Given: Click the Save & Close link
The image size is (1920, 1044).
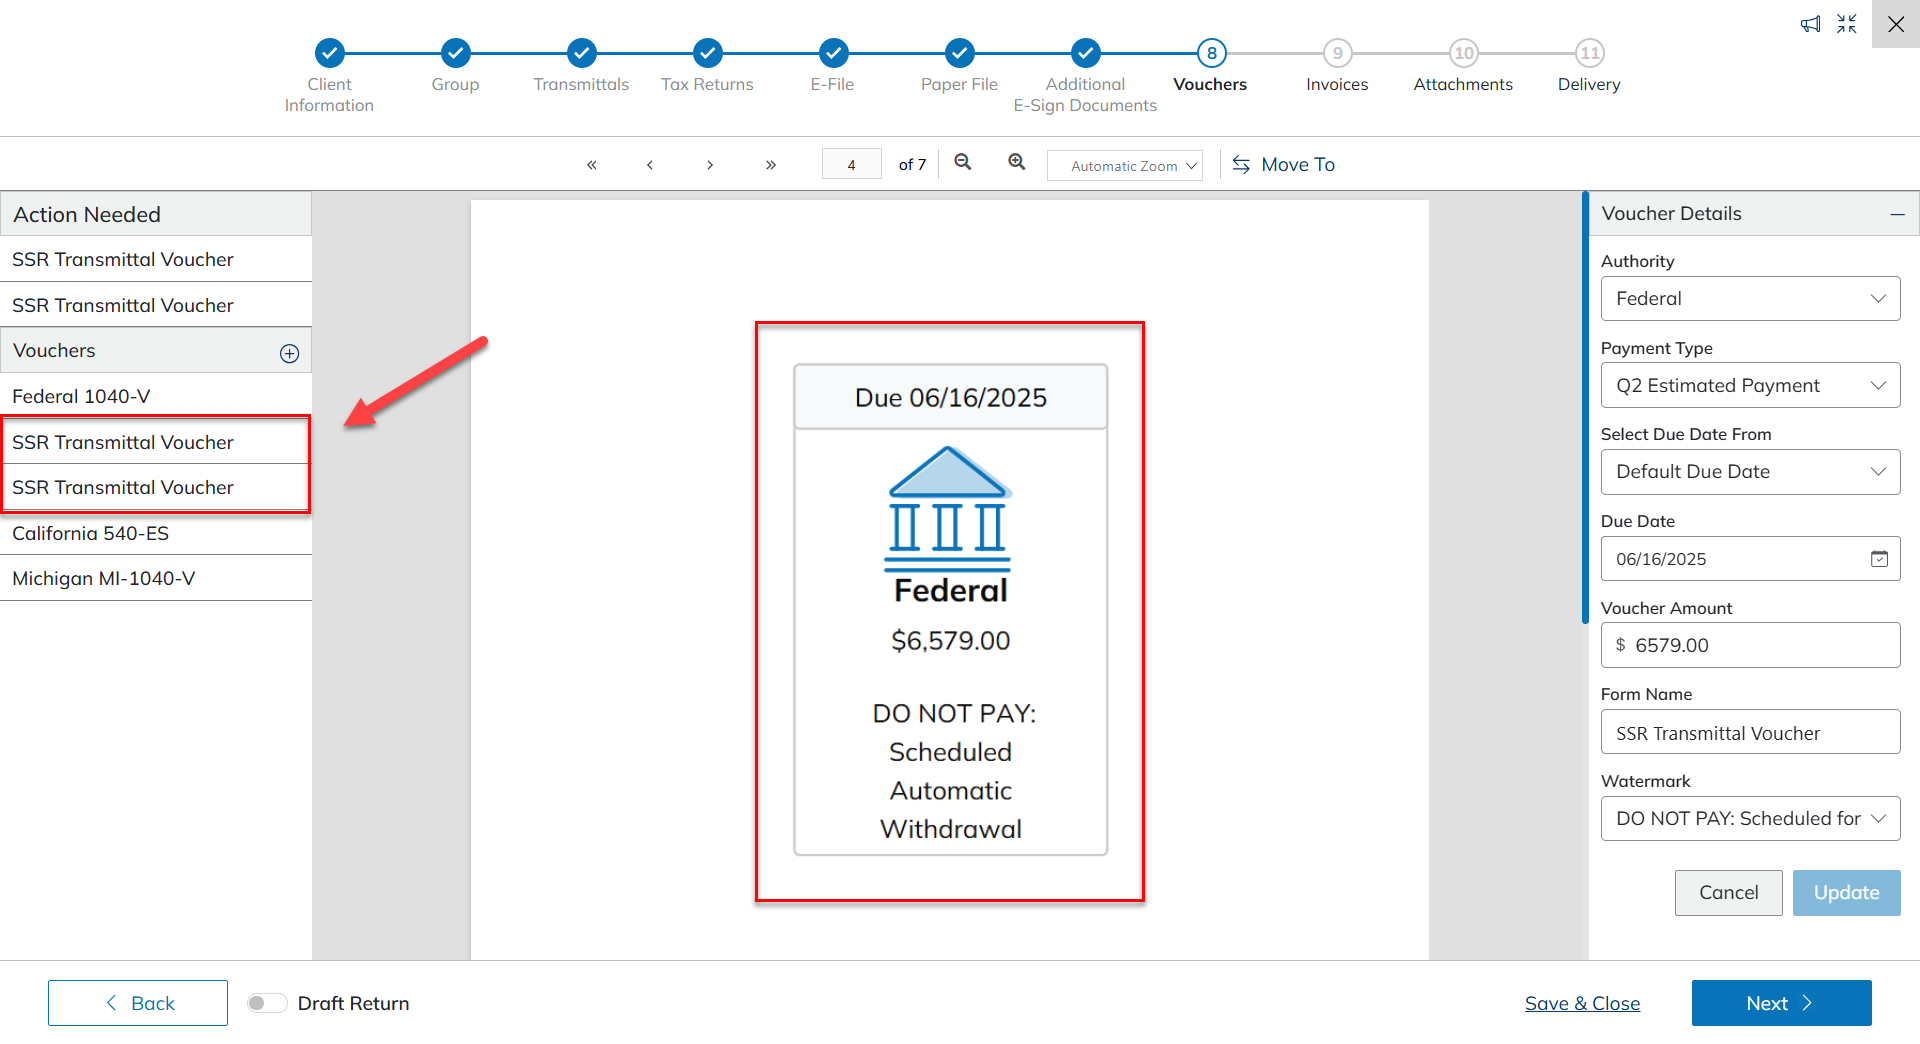Looking at the screenshot, I should [1582, 1003].
